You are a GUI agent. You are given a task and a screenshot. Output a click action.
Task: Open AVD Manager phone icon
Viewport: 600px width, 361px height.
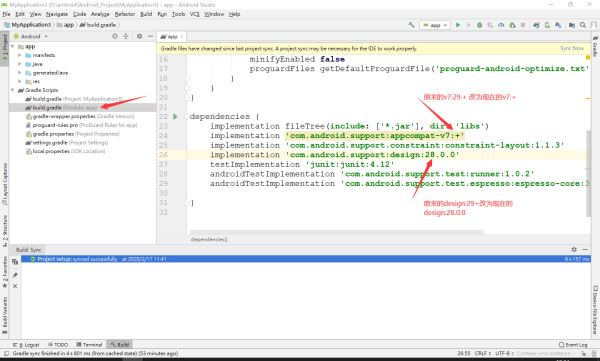click(547, 25)
